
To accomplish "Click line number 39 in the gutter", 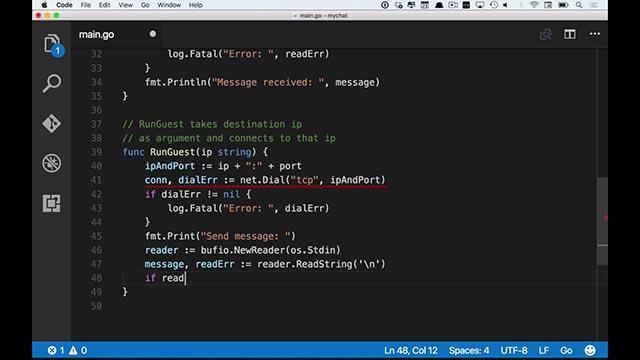I will (96, 152).
